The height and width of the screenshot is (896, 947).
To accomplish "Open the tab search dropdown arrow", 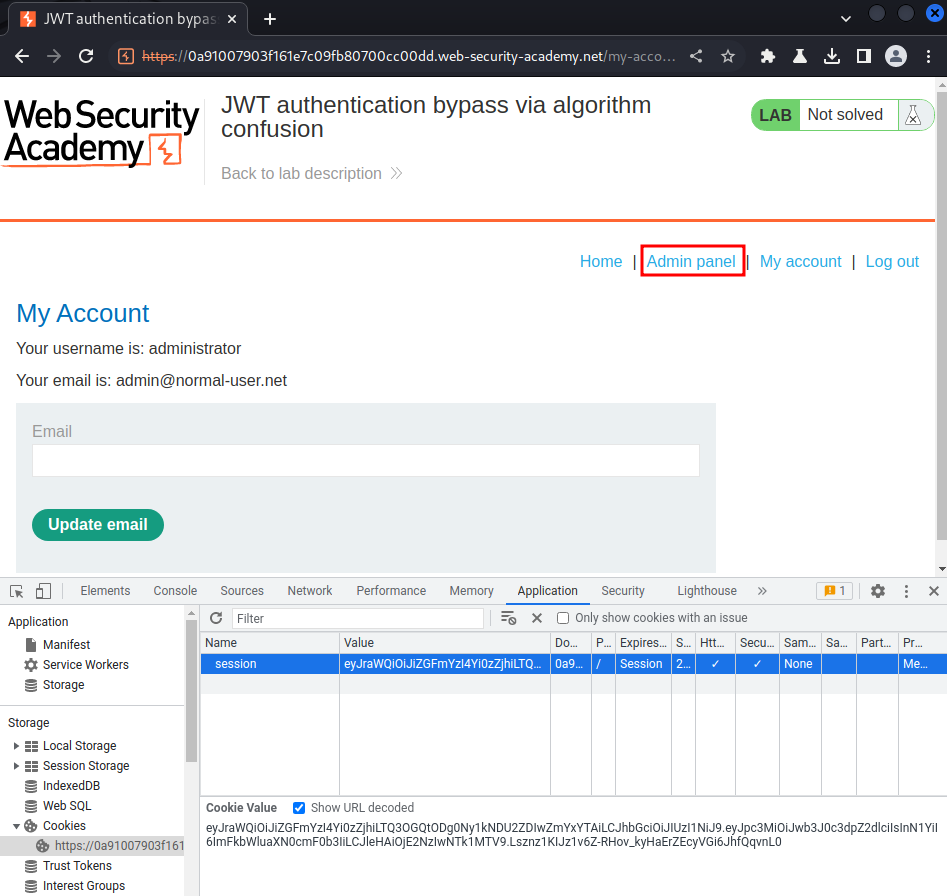I will (x=846, y=19).
